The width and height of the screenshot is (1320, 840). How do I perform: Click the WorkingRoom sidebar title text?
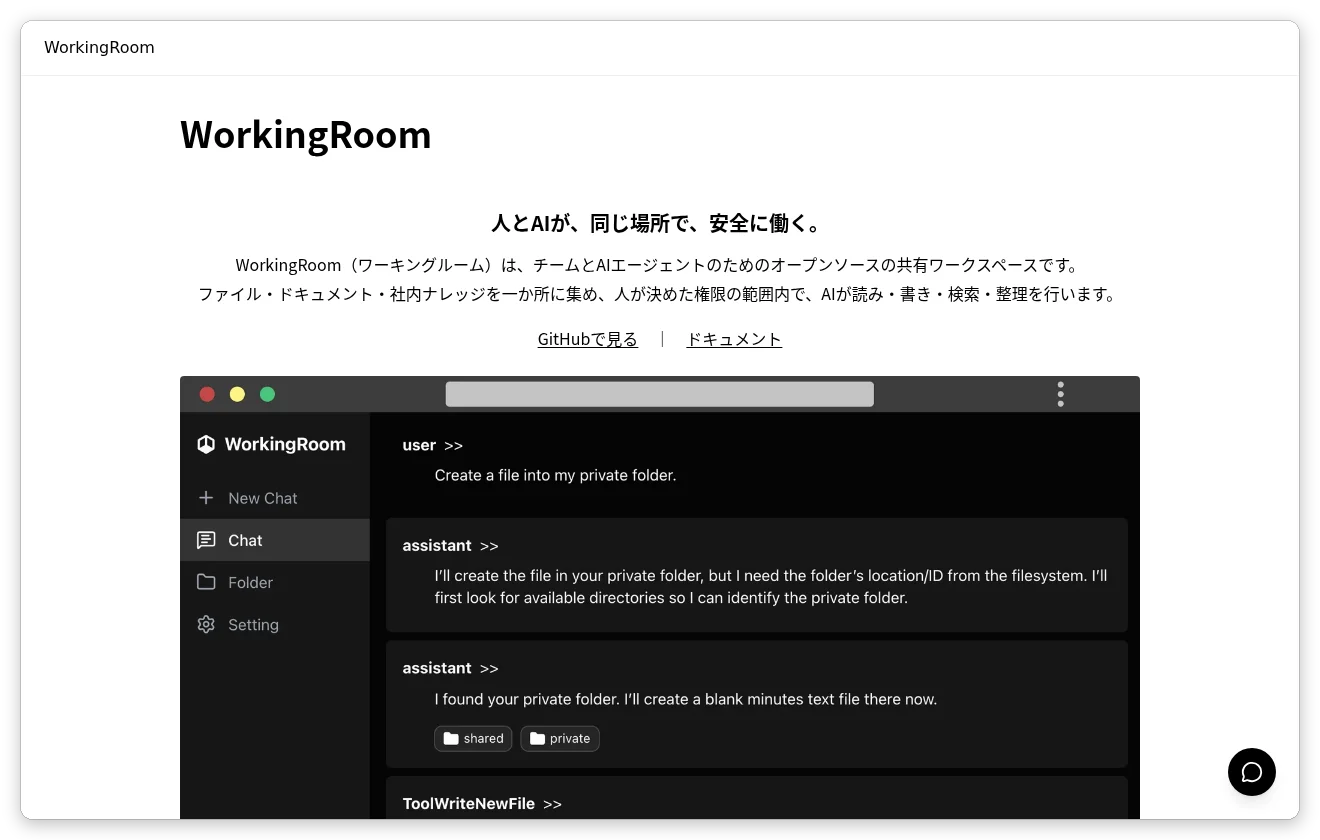click(285, 444)
